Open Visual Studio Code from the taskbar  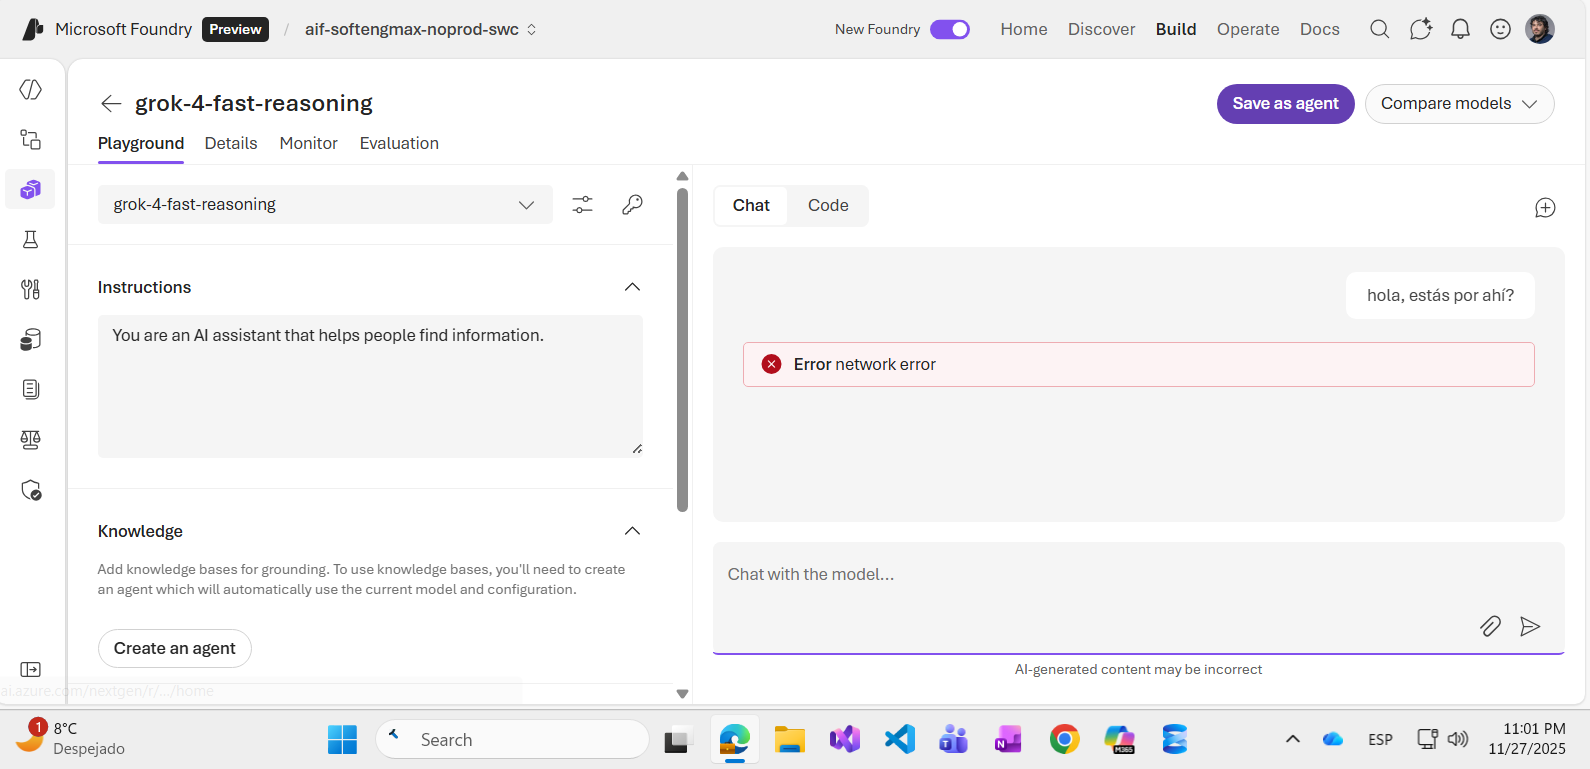pos(900,739)
